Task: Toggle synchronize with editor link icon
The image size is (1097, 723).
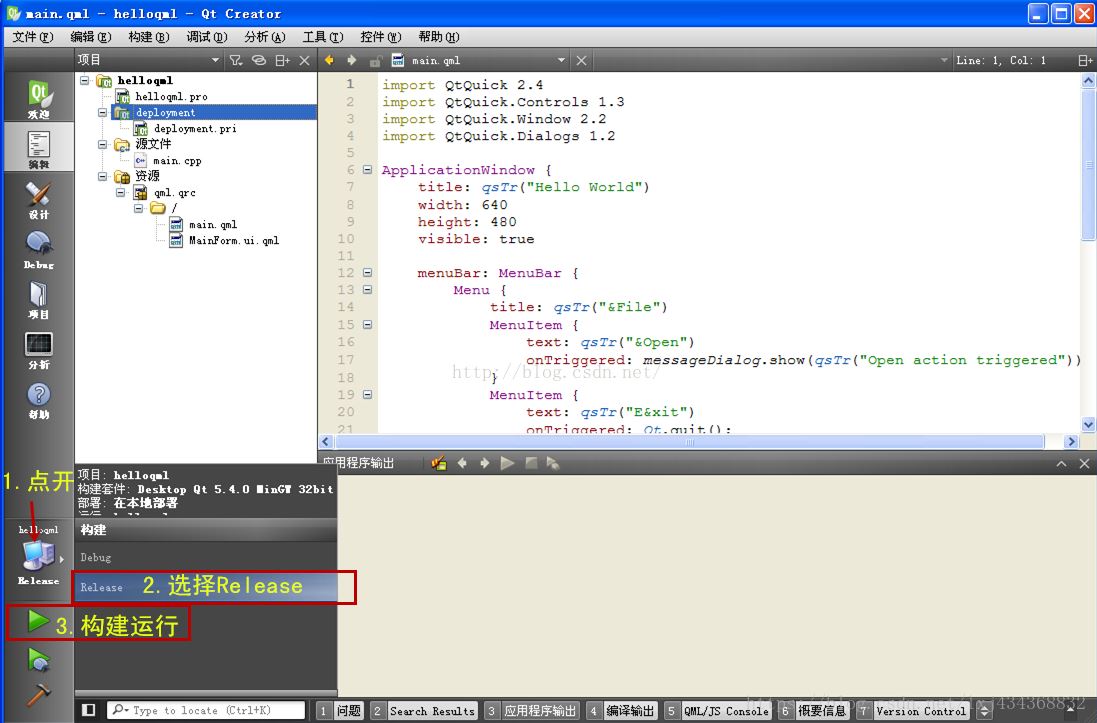Action: [259, 60]
